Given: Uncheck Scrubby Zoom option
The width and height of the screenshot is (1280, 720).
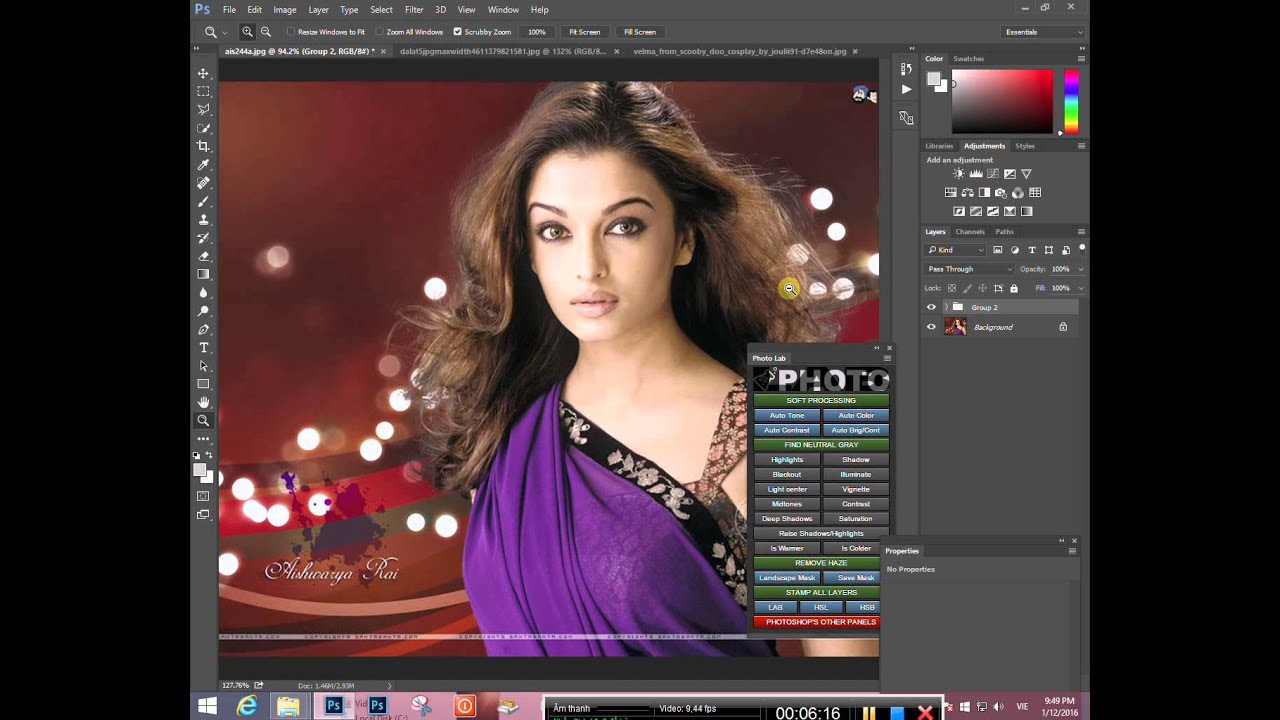Looking at the screenshot, I should (458, 32).
